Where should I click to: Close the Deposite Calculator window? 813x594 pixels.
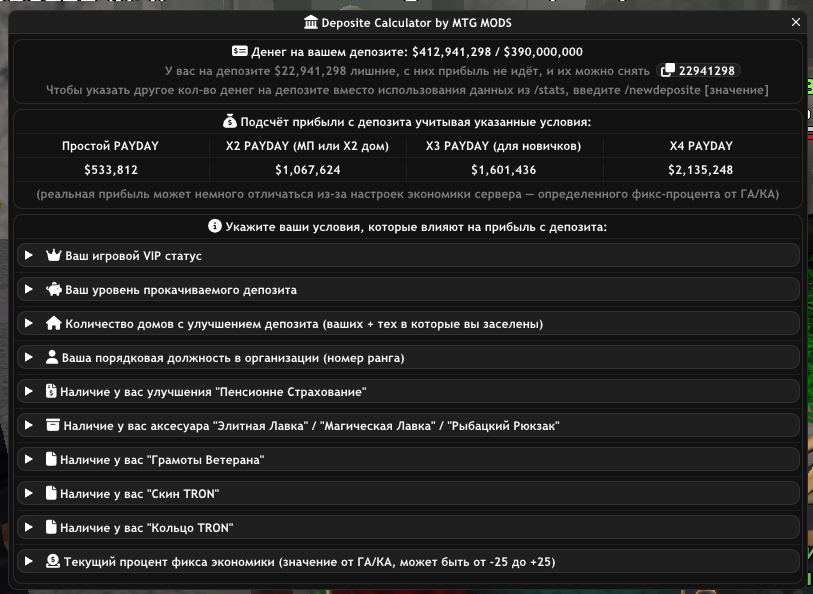(796, 22)
